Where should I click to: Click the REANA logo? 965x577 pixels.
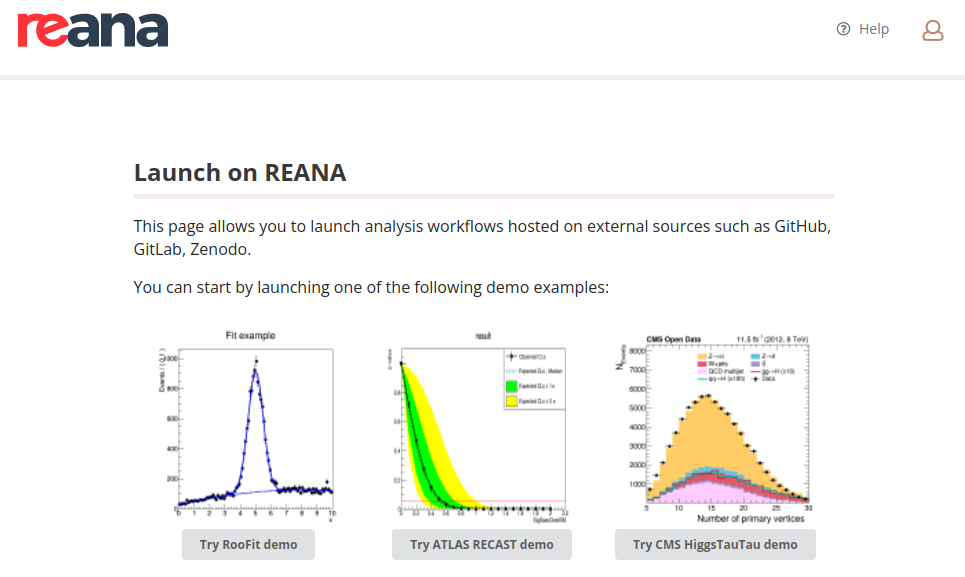coord(93,30)
